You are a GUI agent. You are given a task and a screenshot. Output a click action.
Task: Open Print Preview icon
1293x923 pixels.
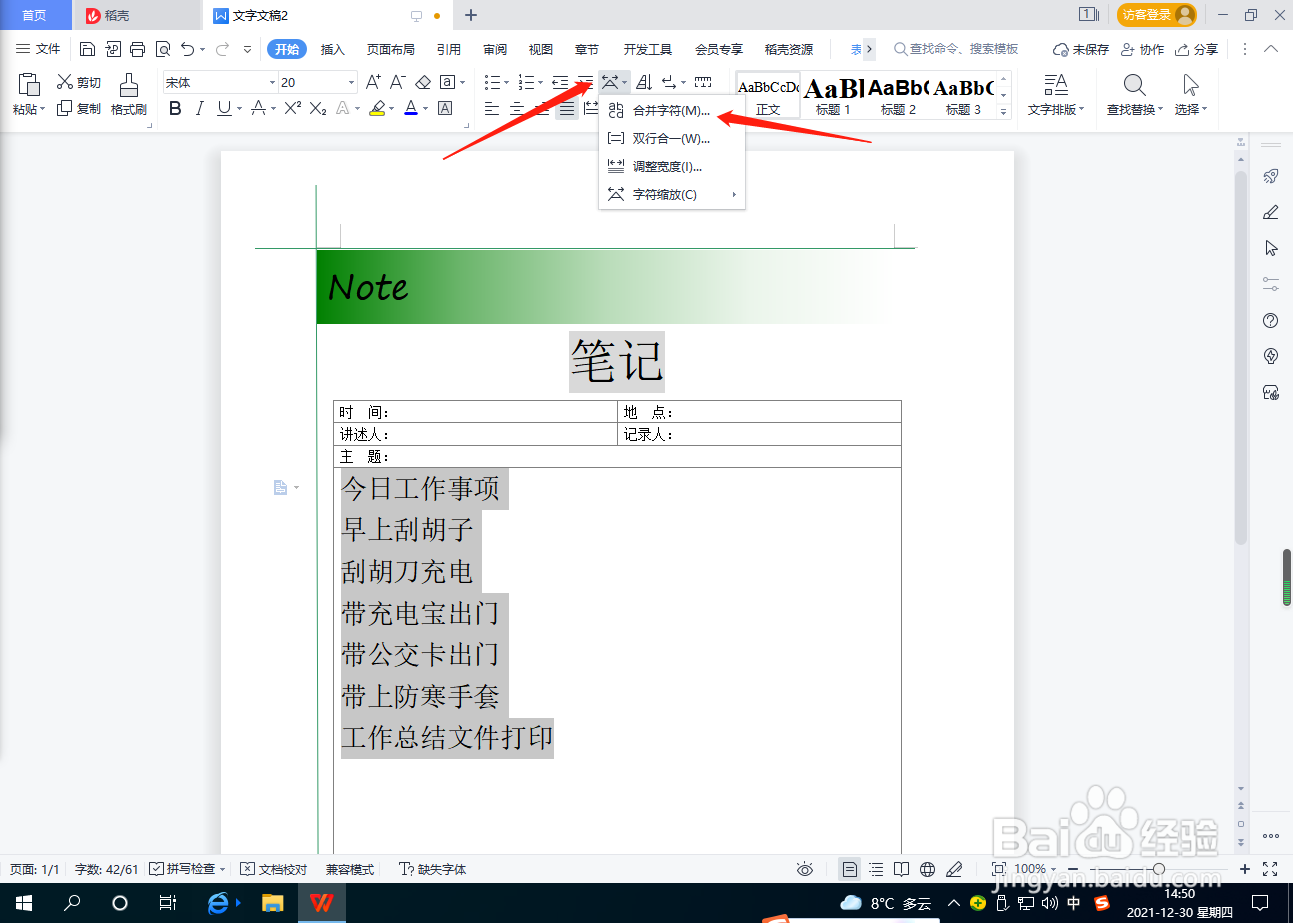pyautogui.click(x=162, y=49)
